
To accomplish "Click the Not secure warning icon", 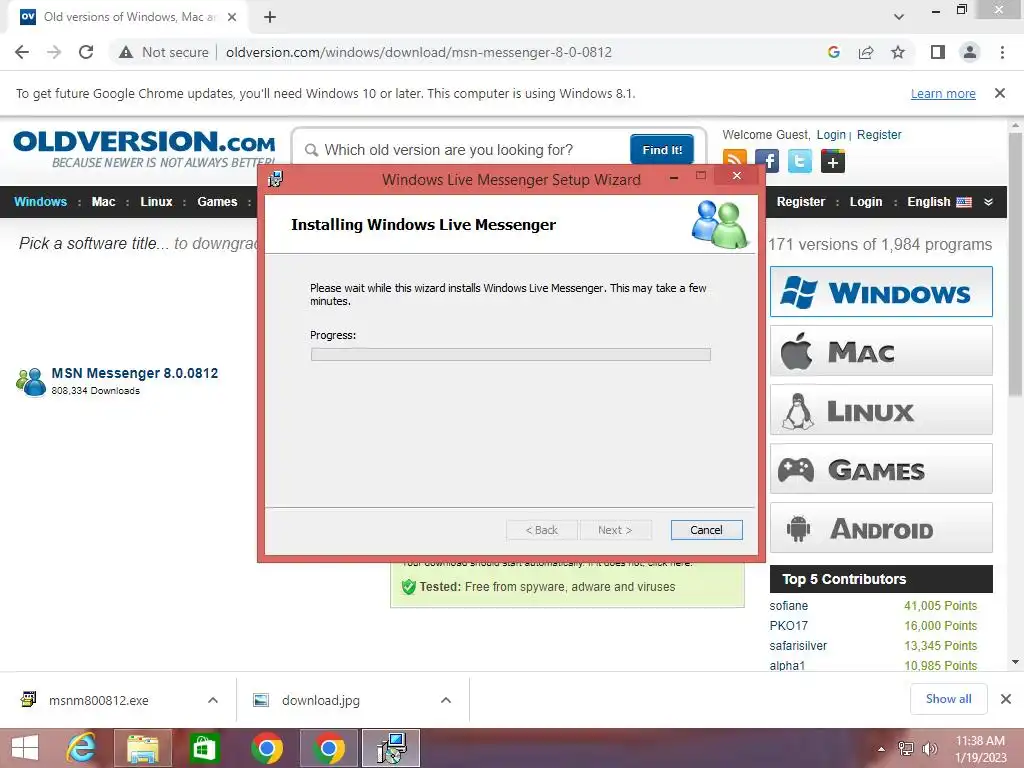I will 126,52.
